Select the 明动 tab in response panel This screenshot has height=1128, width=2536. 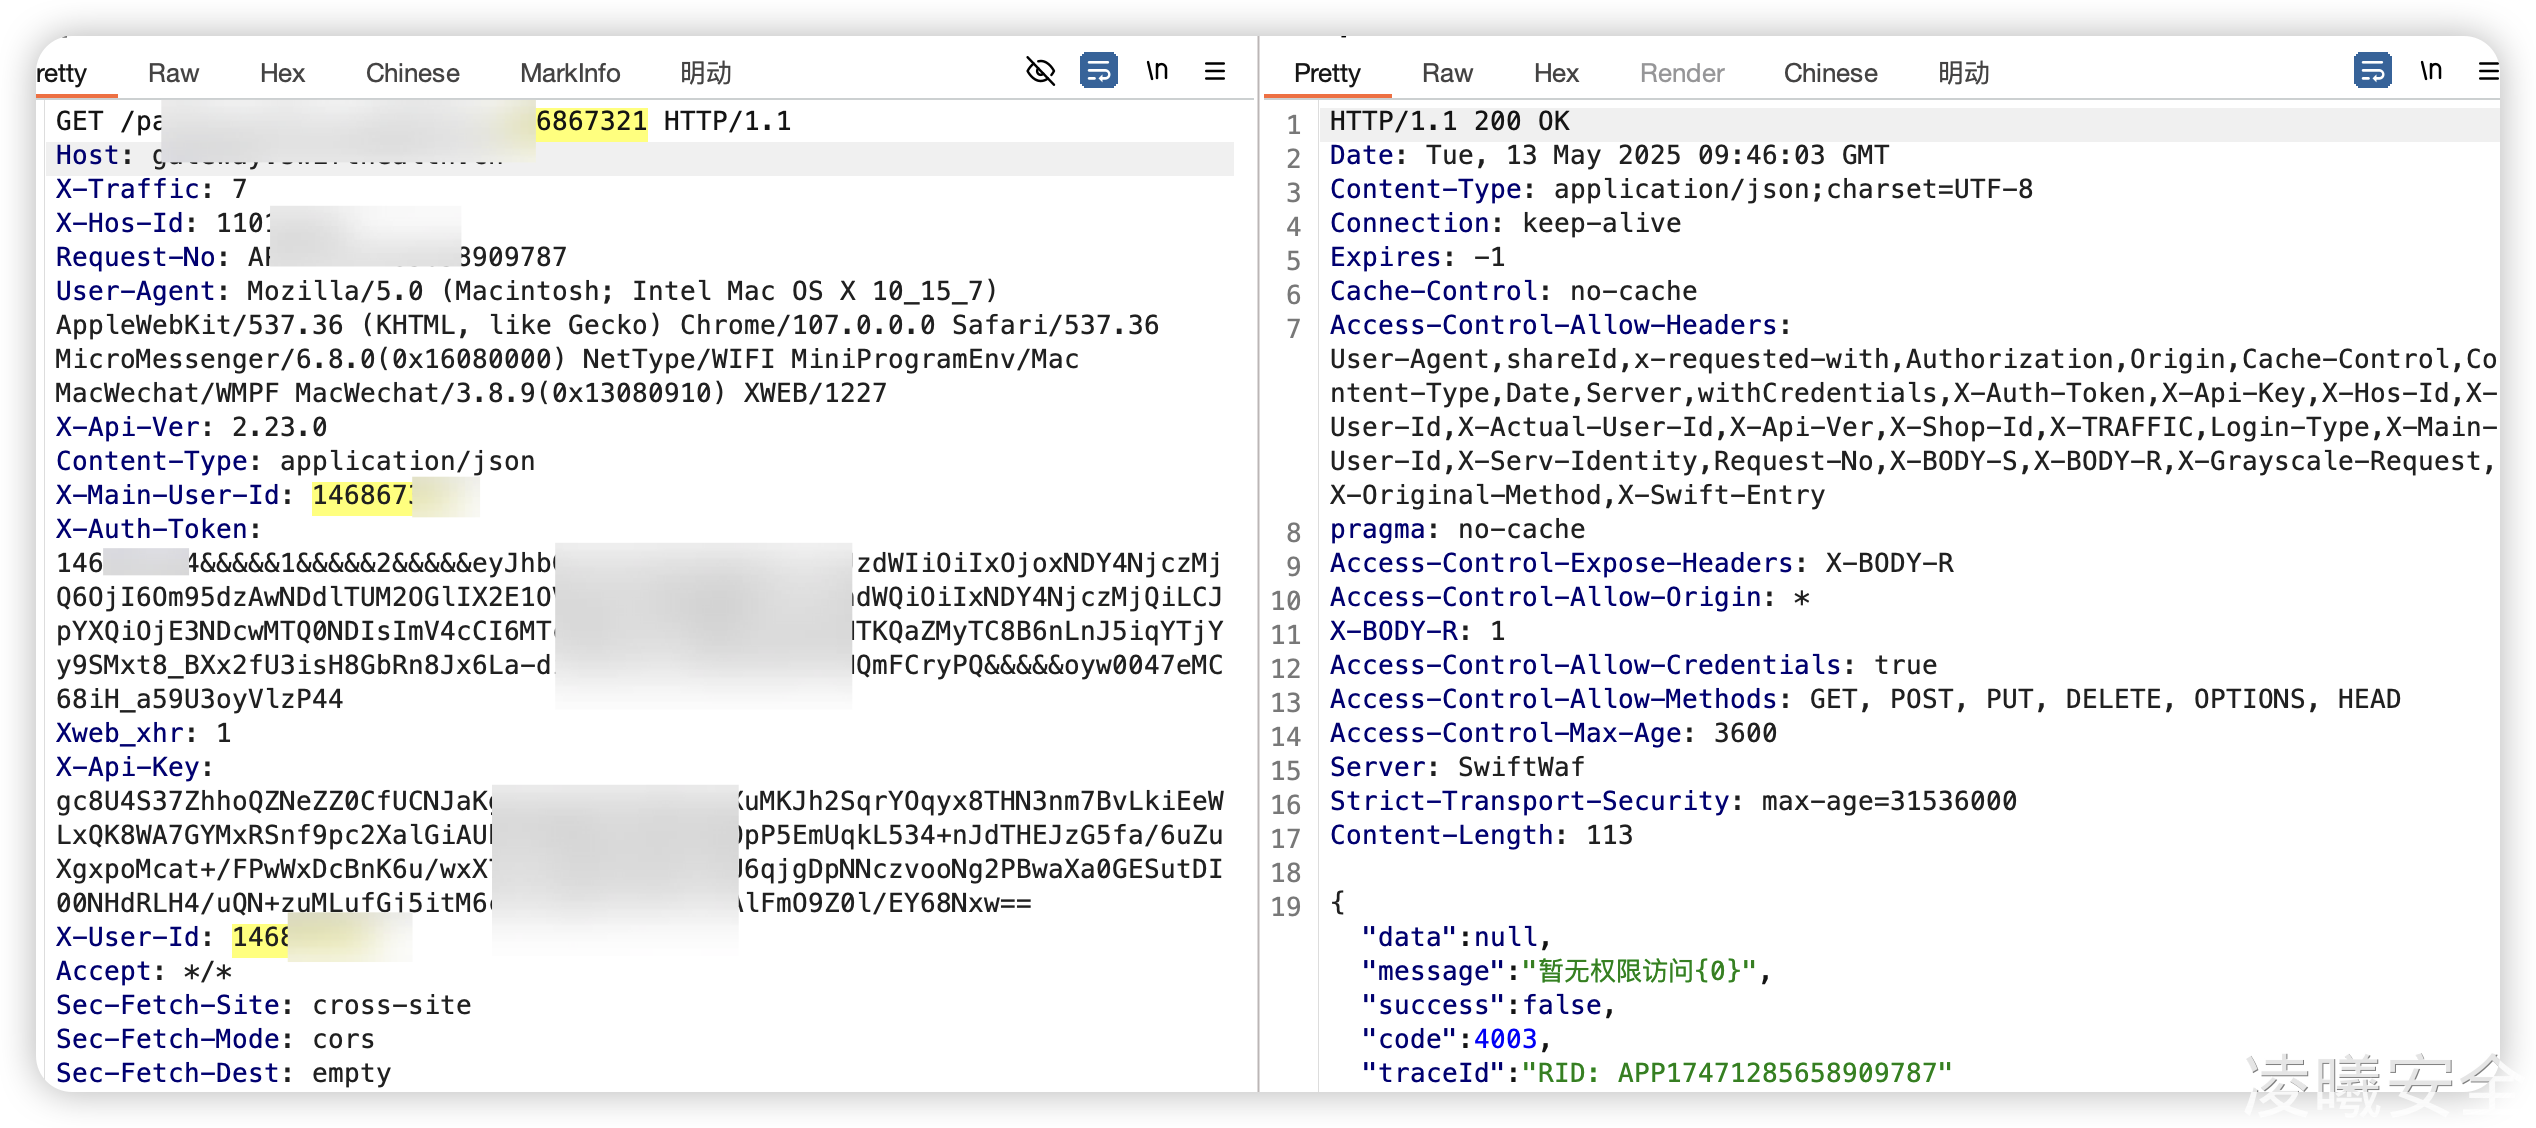click(1963, 73)
